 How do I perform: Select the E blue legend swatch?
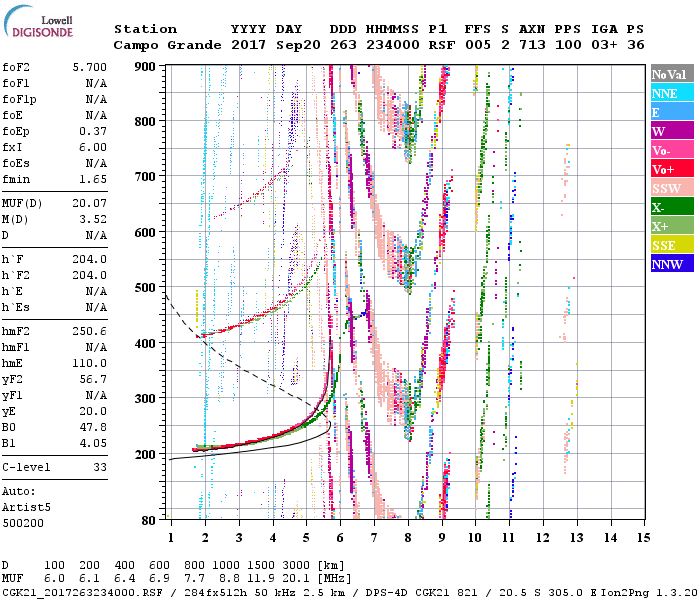(x=672, y=112)
